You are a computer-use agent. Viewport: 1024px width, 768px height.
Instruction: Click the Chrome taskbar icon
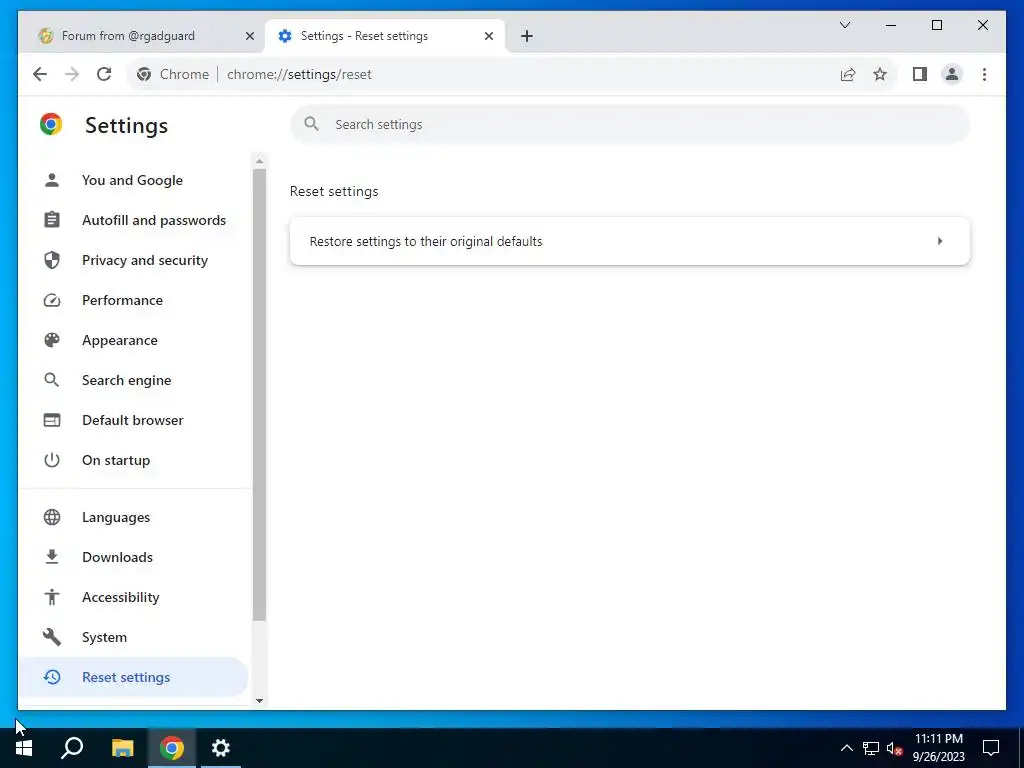point(172,748)
